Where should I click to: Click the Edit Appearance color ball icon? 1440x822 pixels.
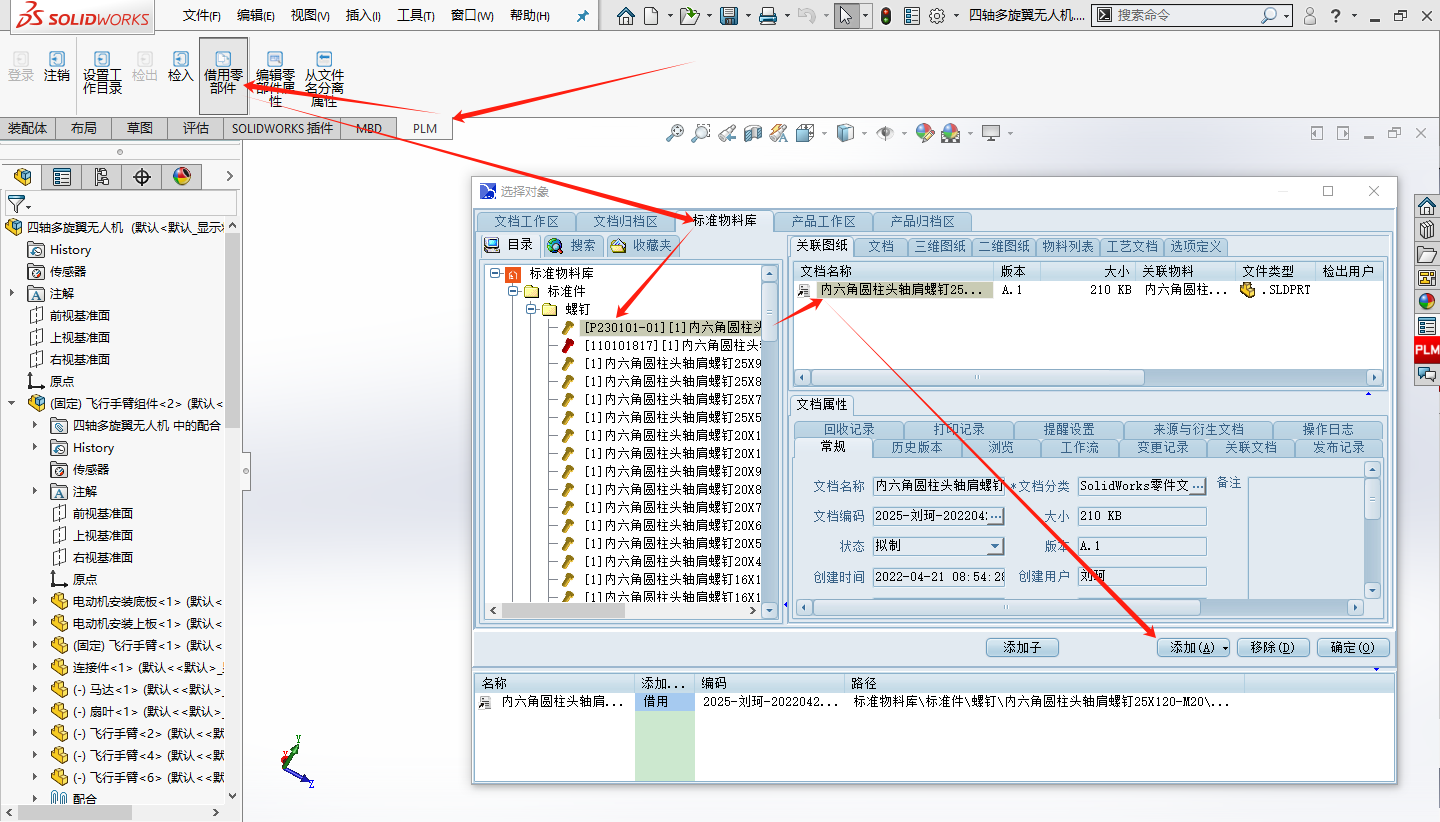click(924, 133)
